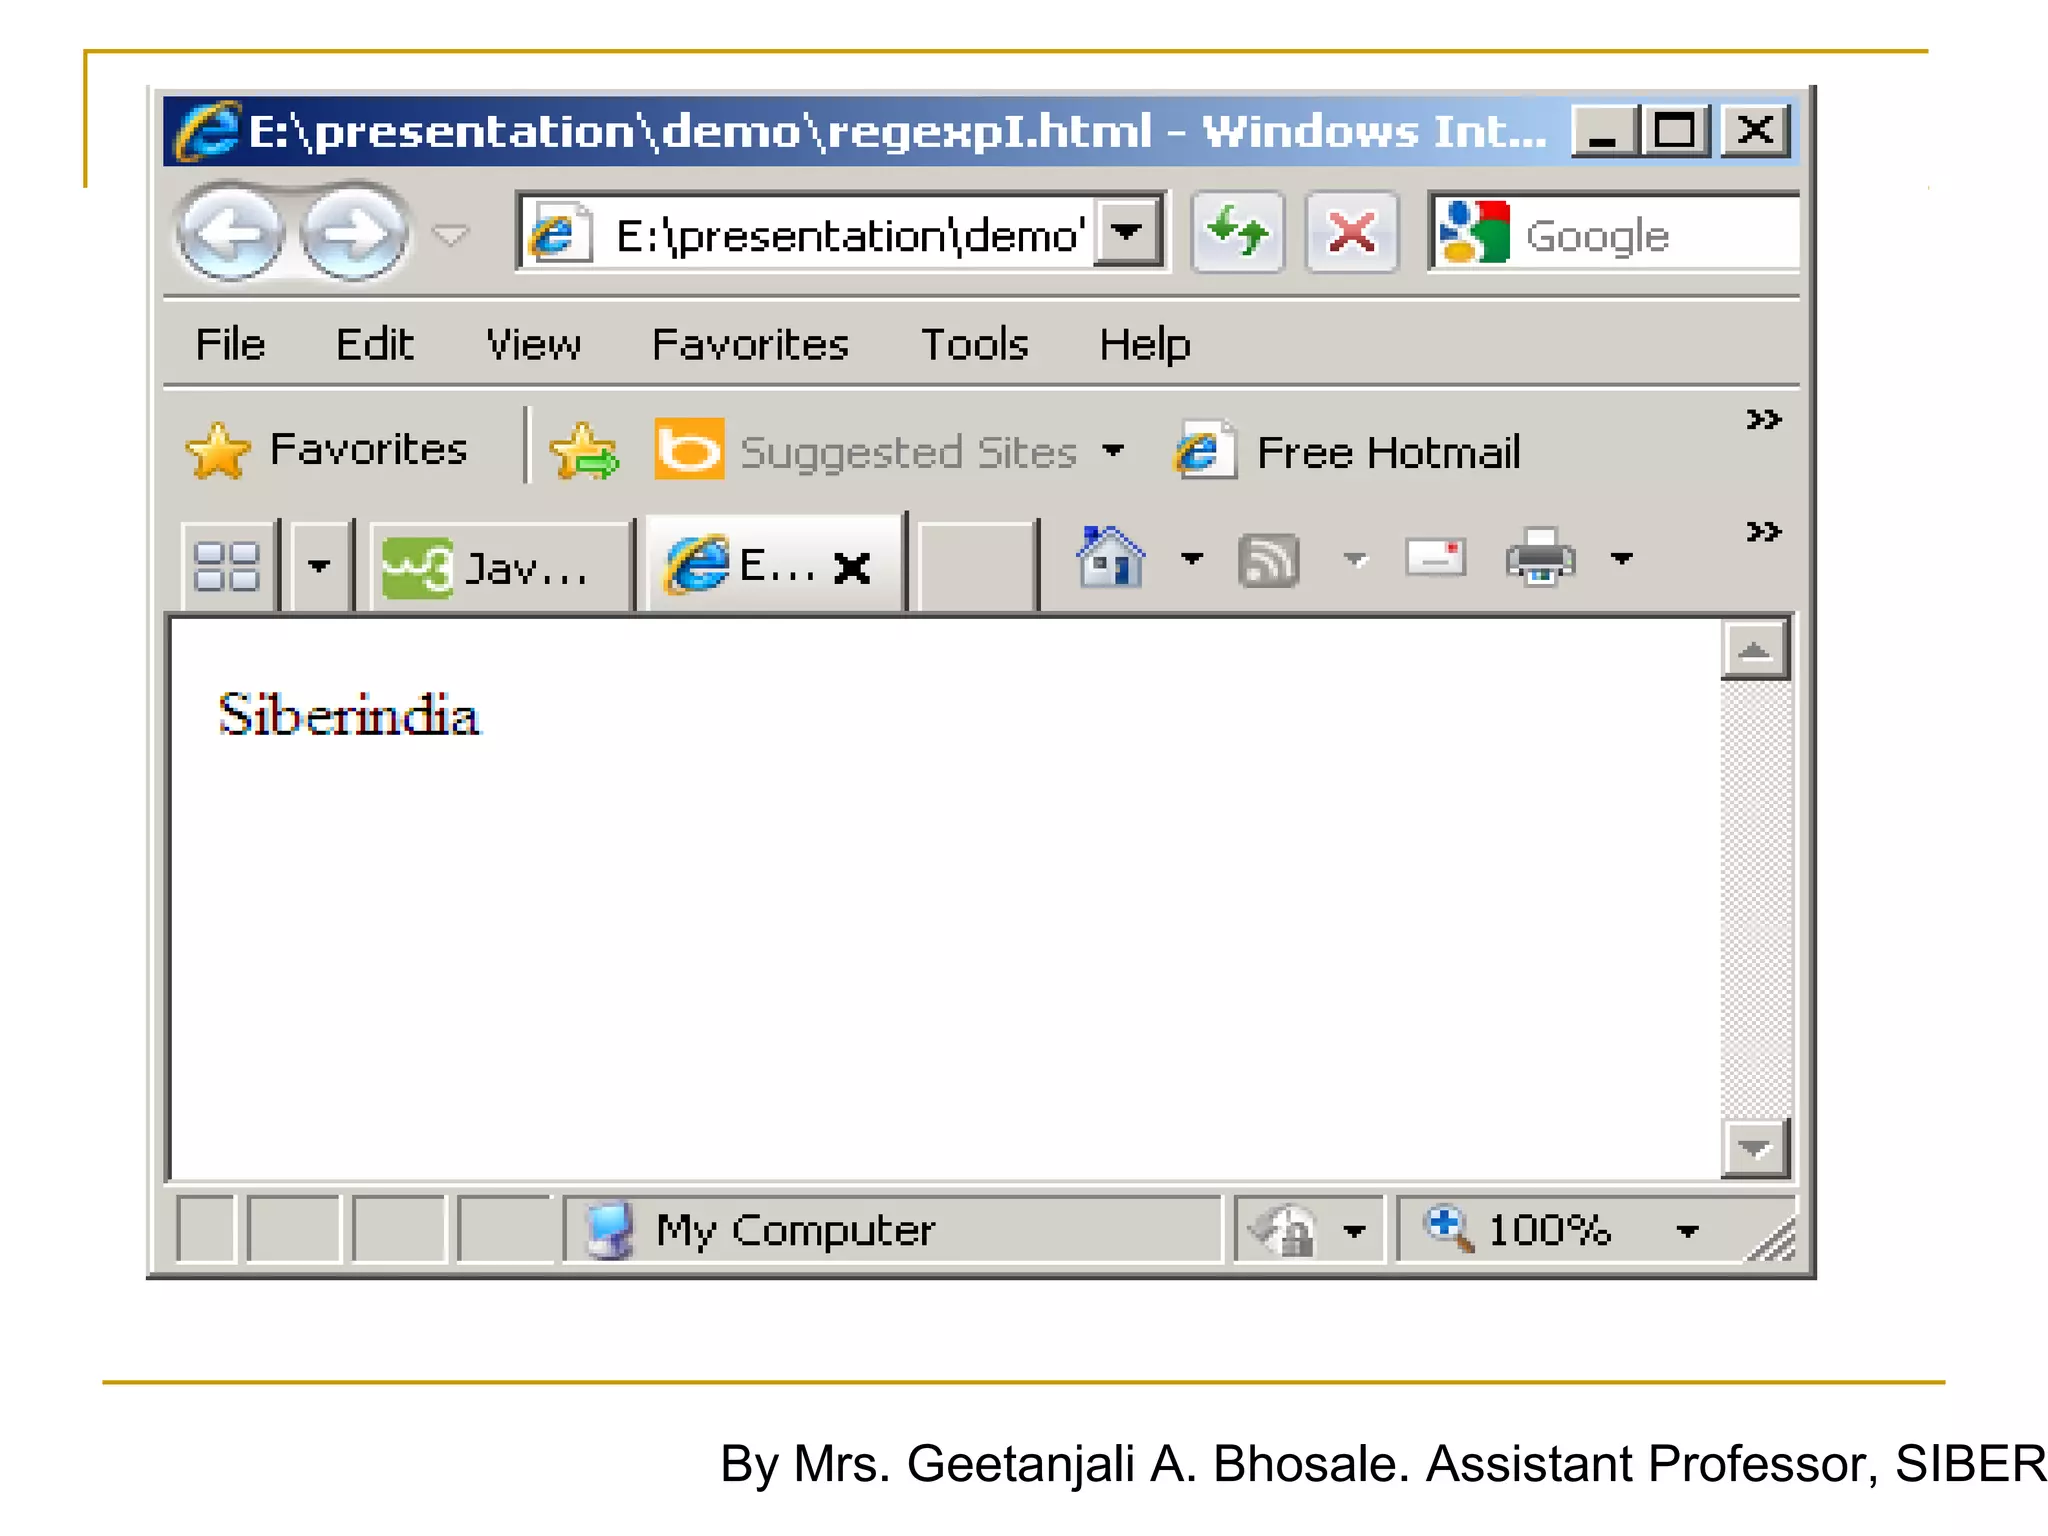This screenshot has height=1536, width=2048.
Task: Click the Back navigation arrow
Action: (x=231, y=235)
